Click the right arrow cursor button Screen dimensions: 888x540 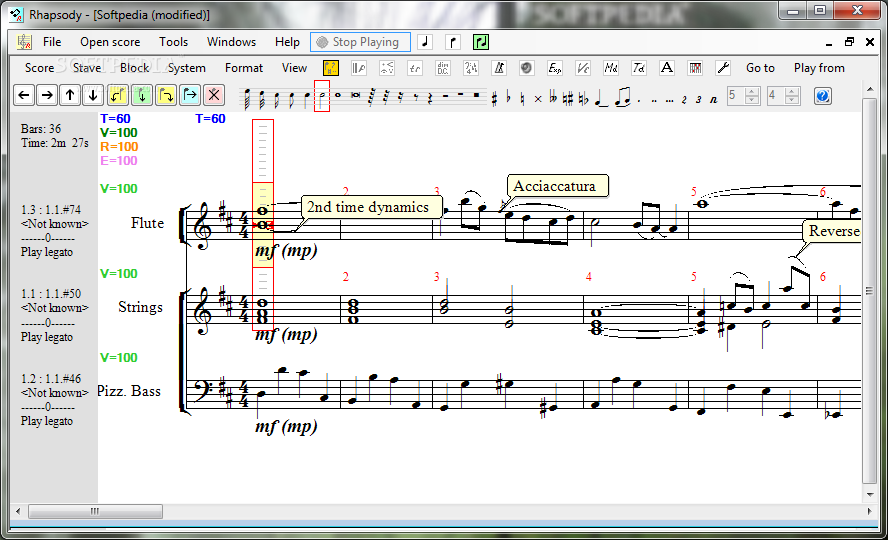[x=48, y=95]
